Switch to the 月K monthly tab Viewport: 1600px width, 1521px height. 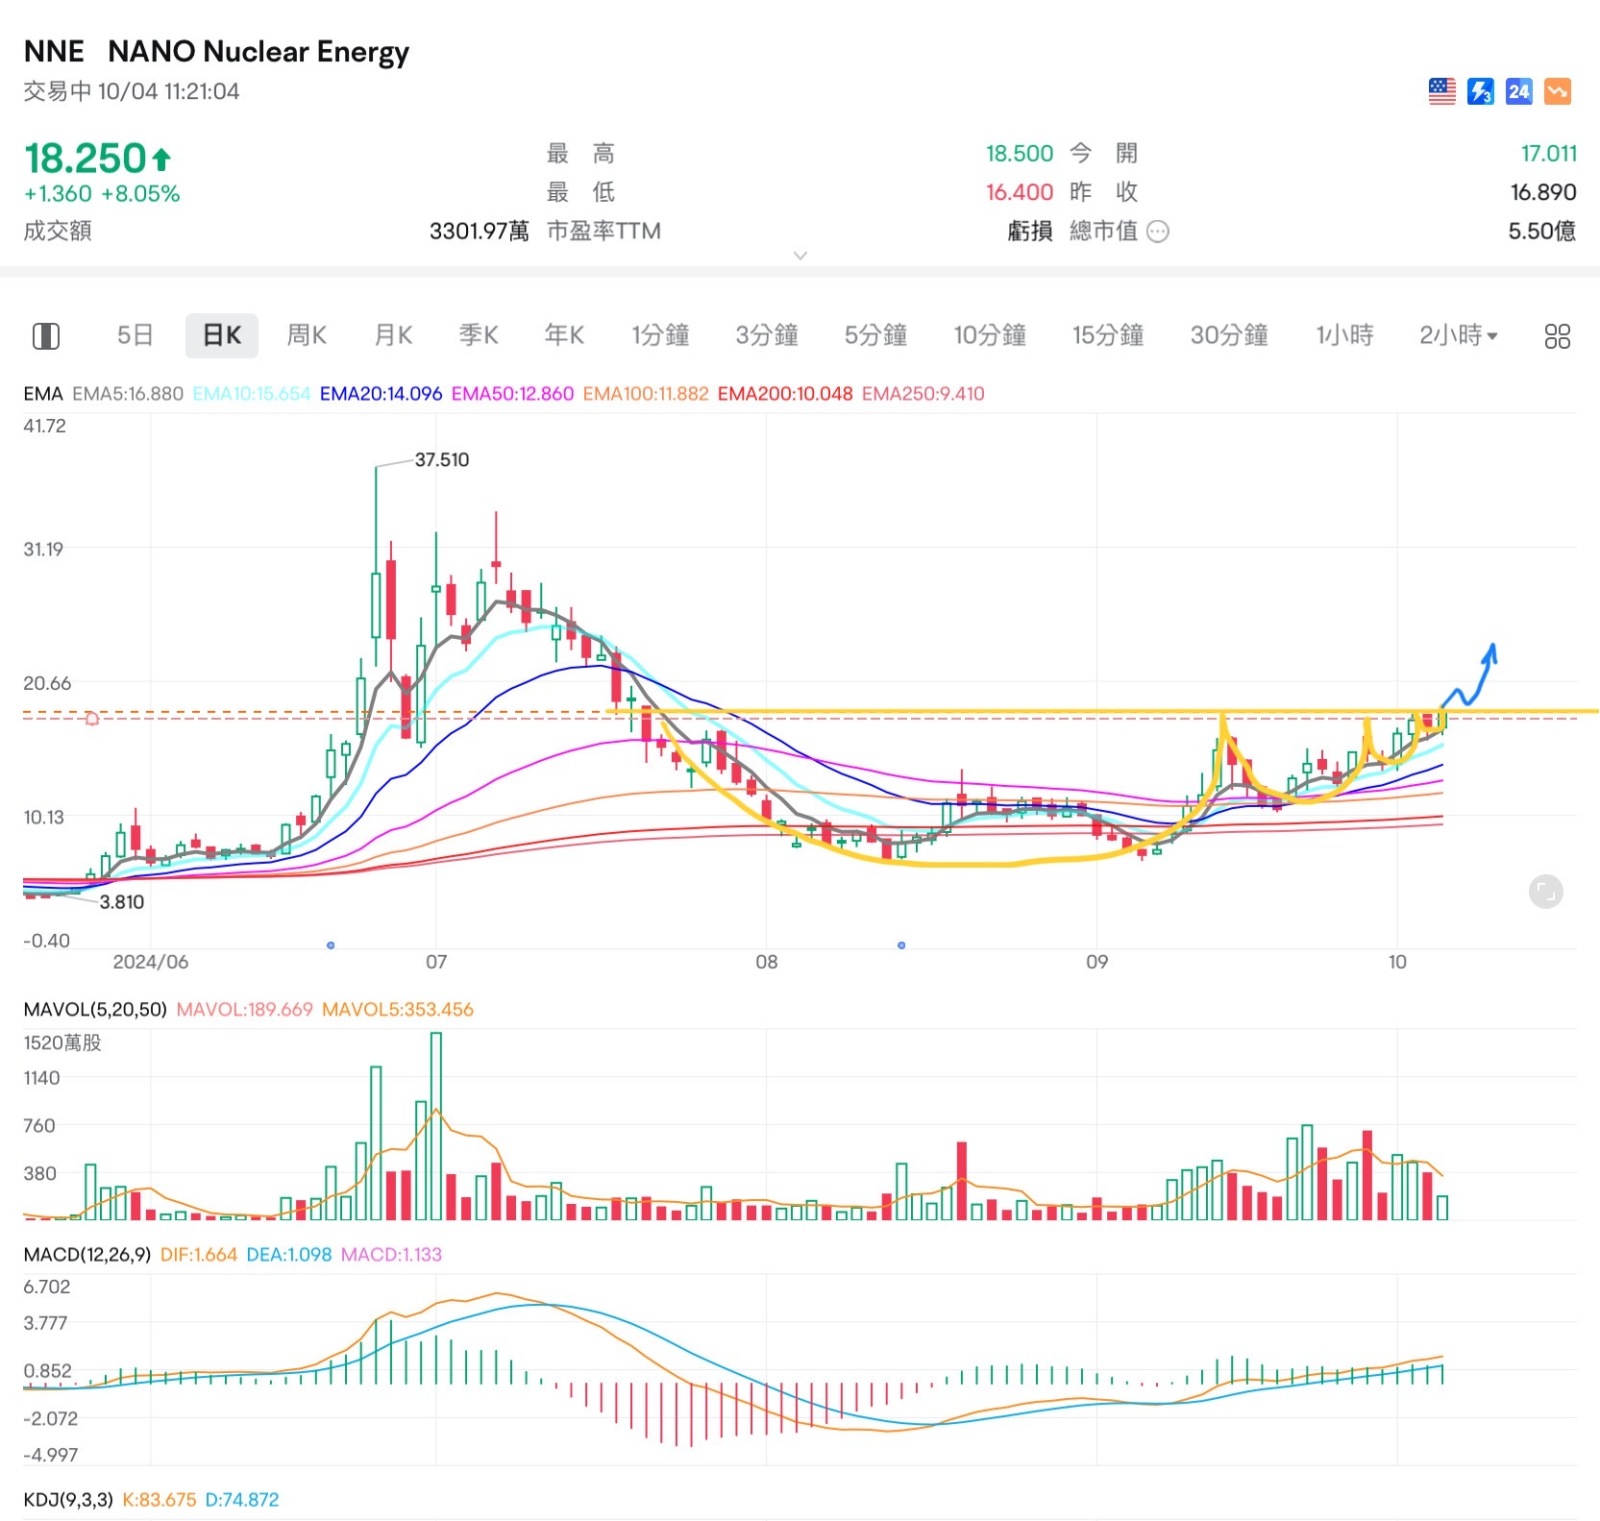[x=393, y=335]
